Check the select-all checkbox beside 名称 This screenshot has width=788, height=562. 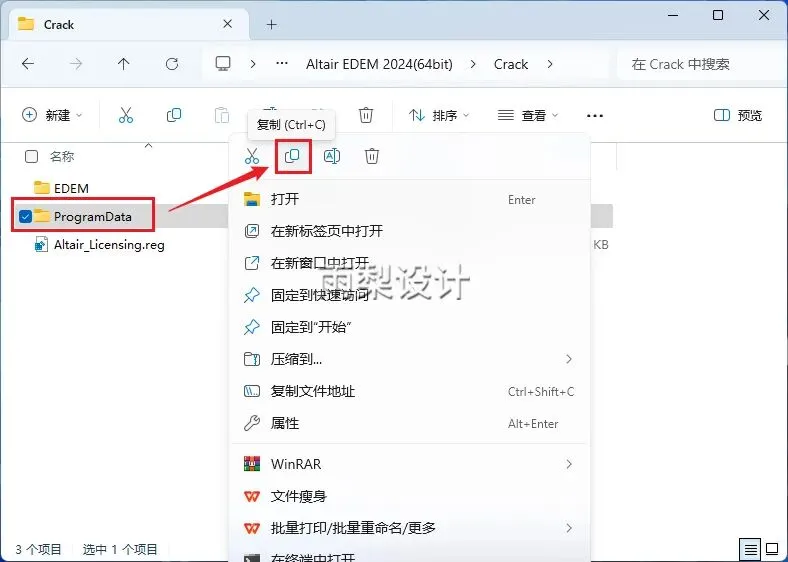31,156
